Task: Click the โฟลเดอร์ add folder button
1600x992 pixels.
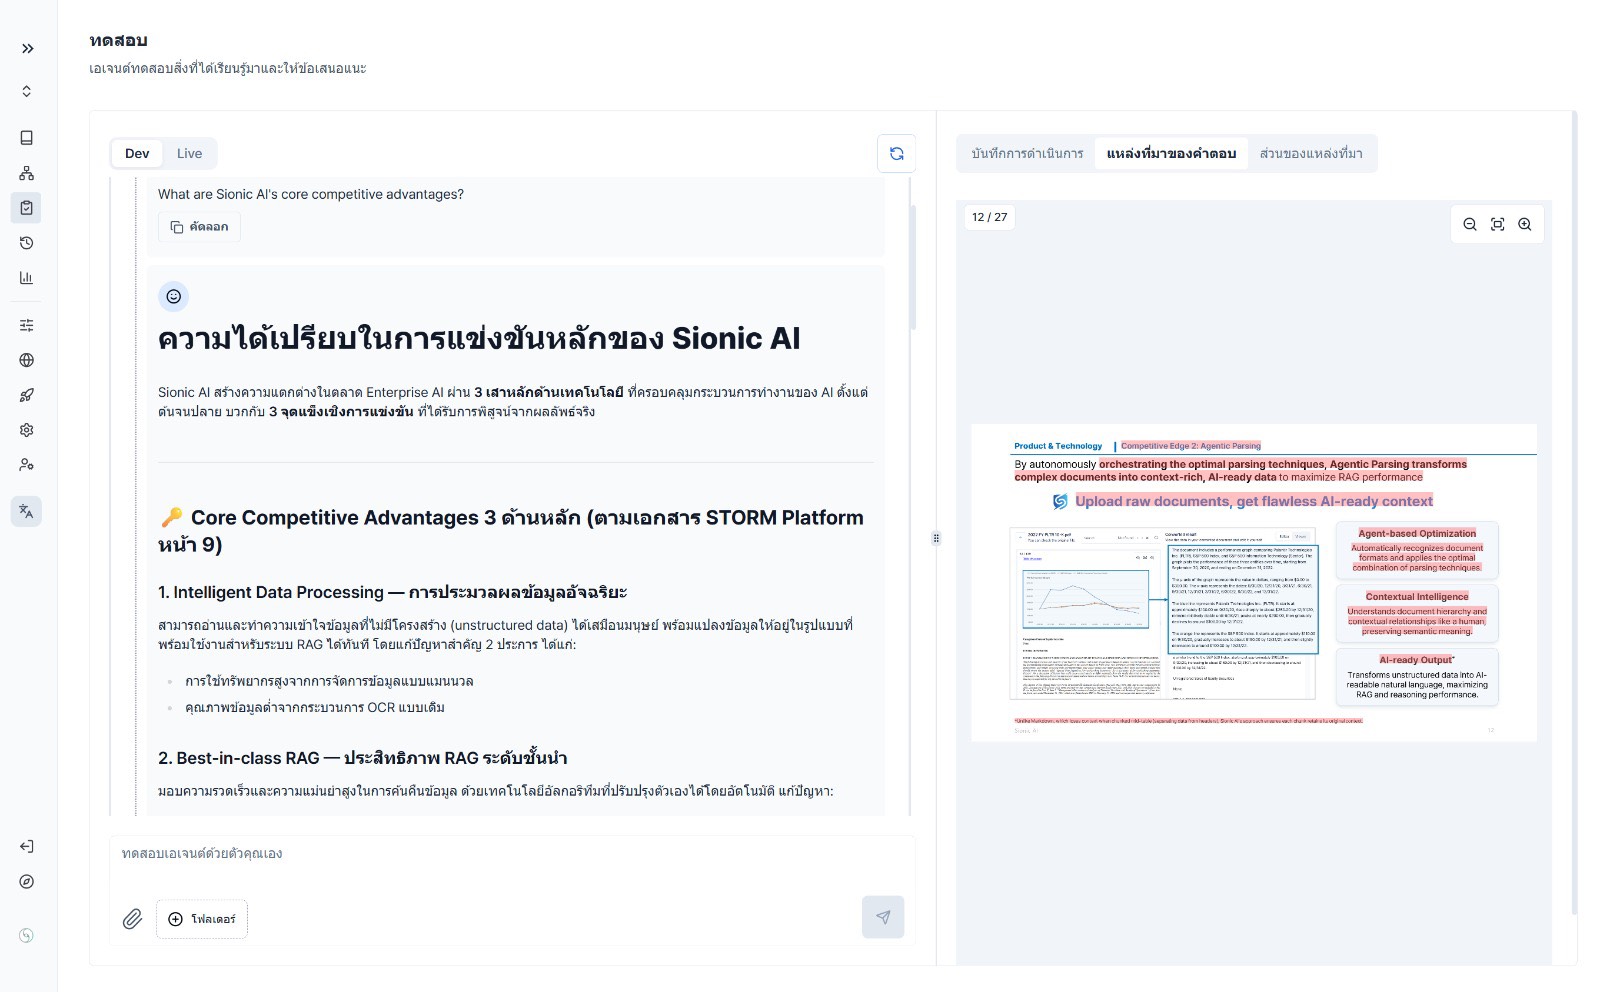Action: [x=202, y=919]
